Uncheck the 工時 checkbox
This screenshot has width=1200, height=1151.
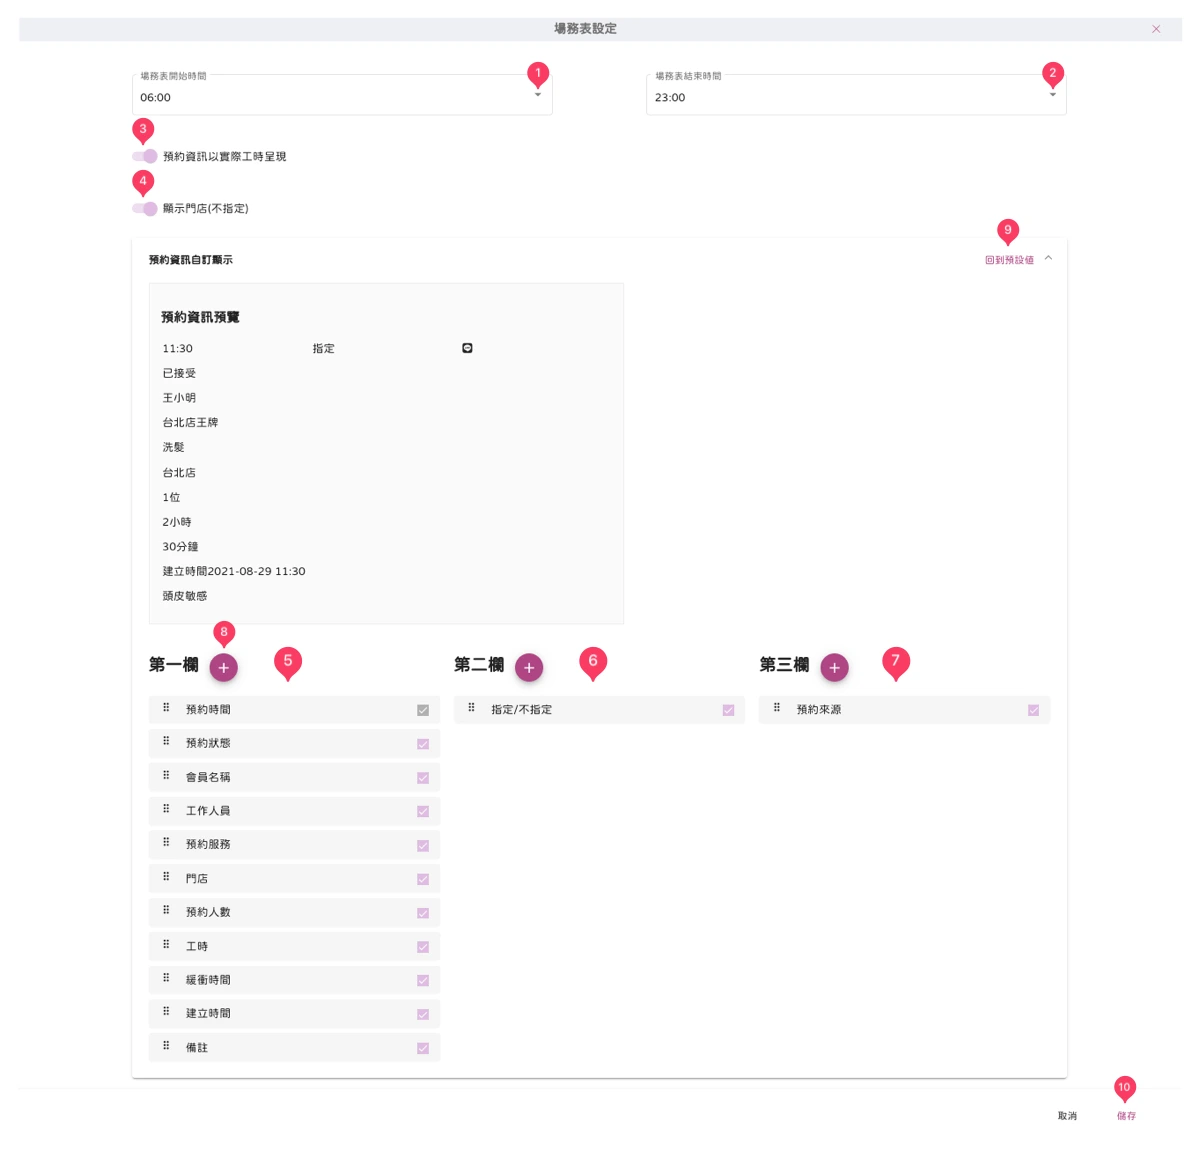pyautogui.click(x=423, y=947)
